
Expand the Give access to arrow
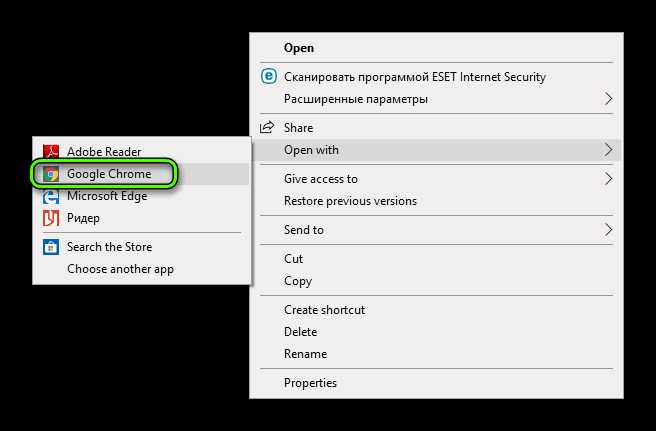608,179
